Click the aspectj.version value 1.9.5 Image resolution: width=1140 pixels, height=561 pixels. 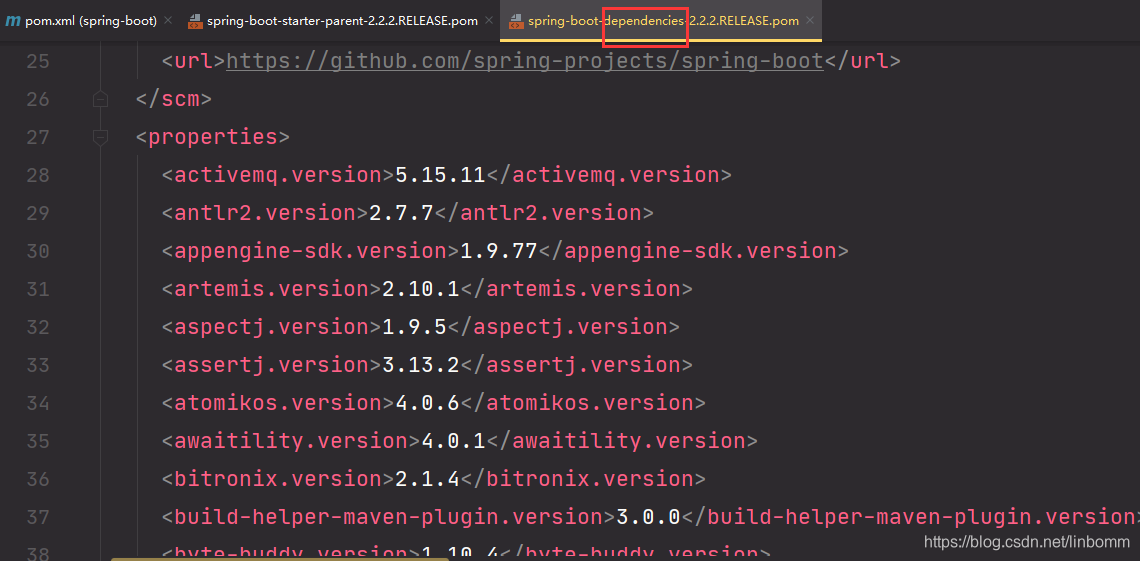tap(414, 326)
